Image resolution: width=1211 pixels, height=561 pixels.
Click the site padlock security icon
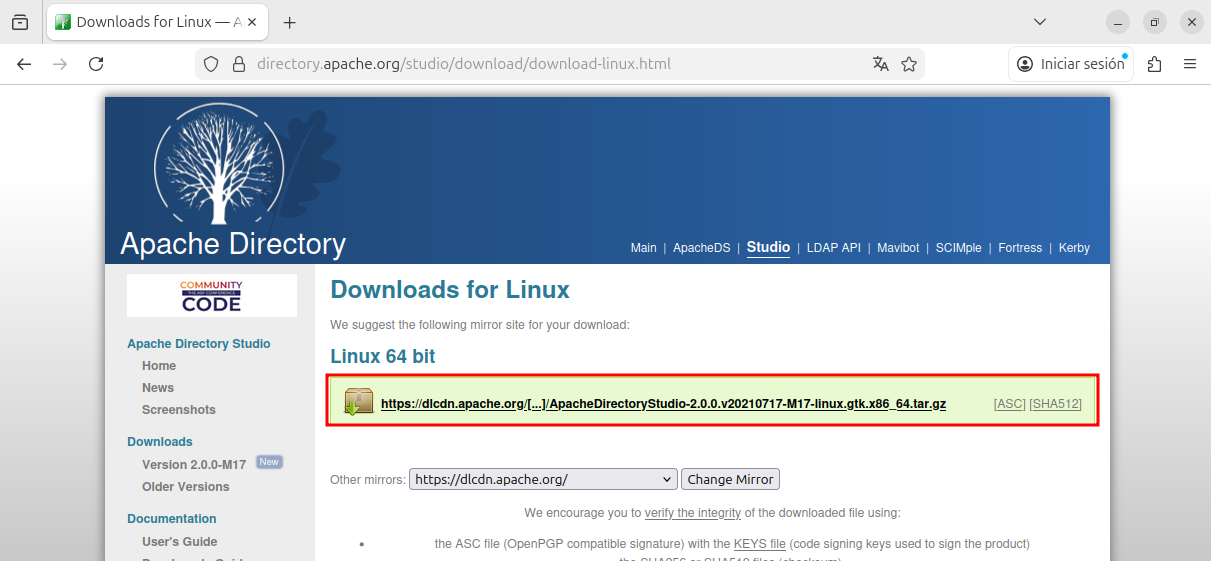tap(238, 64)
